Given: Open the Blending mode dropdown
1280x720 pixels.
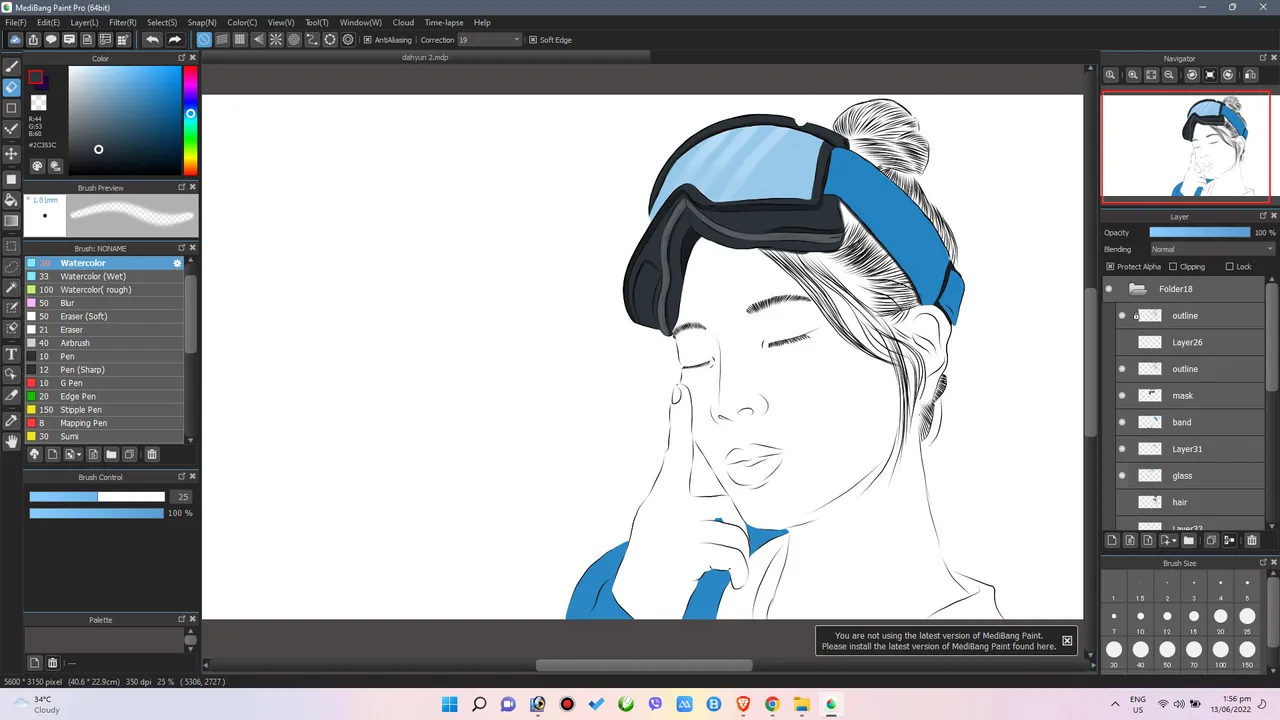Looking at the screenshot, I should pos(1212,249).
